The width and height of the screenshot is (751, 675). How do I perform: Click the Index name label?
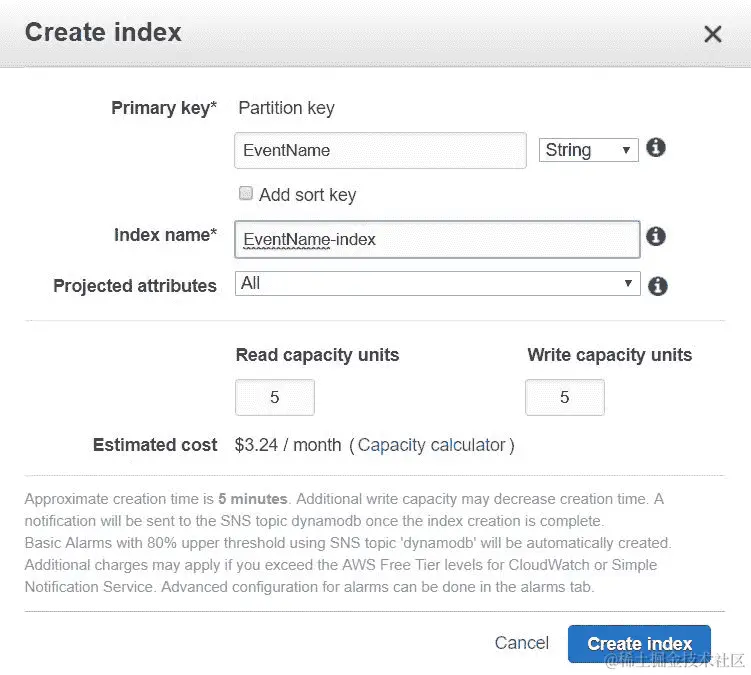pyautogui.click(x=165, y=235)
